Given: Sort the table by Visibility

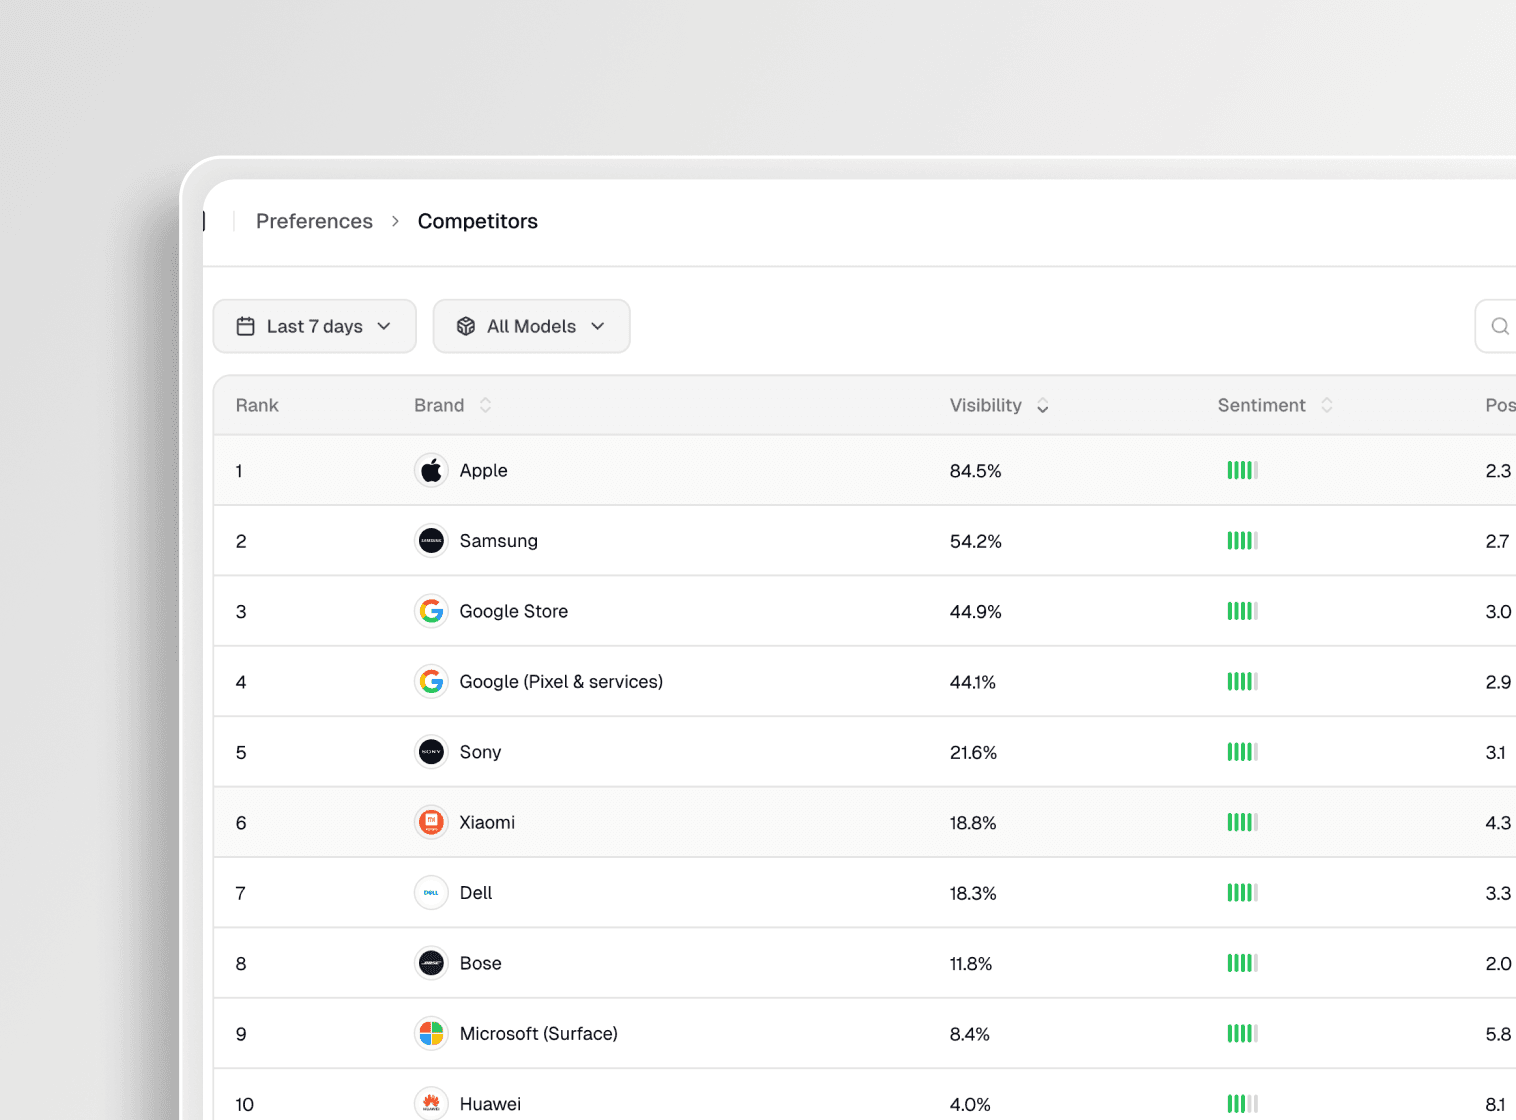Looking at the screenshot, I should 1042,405.
